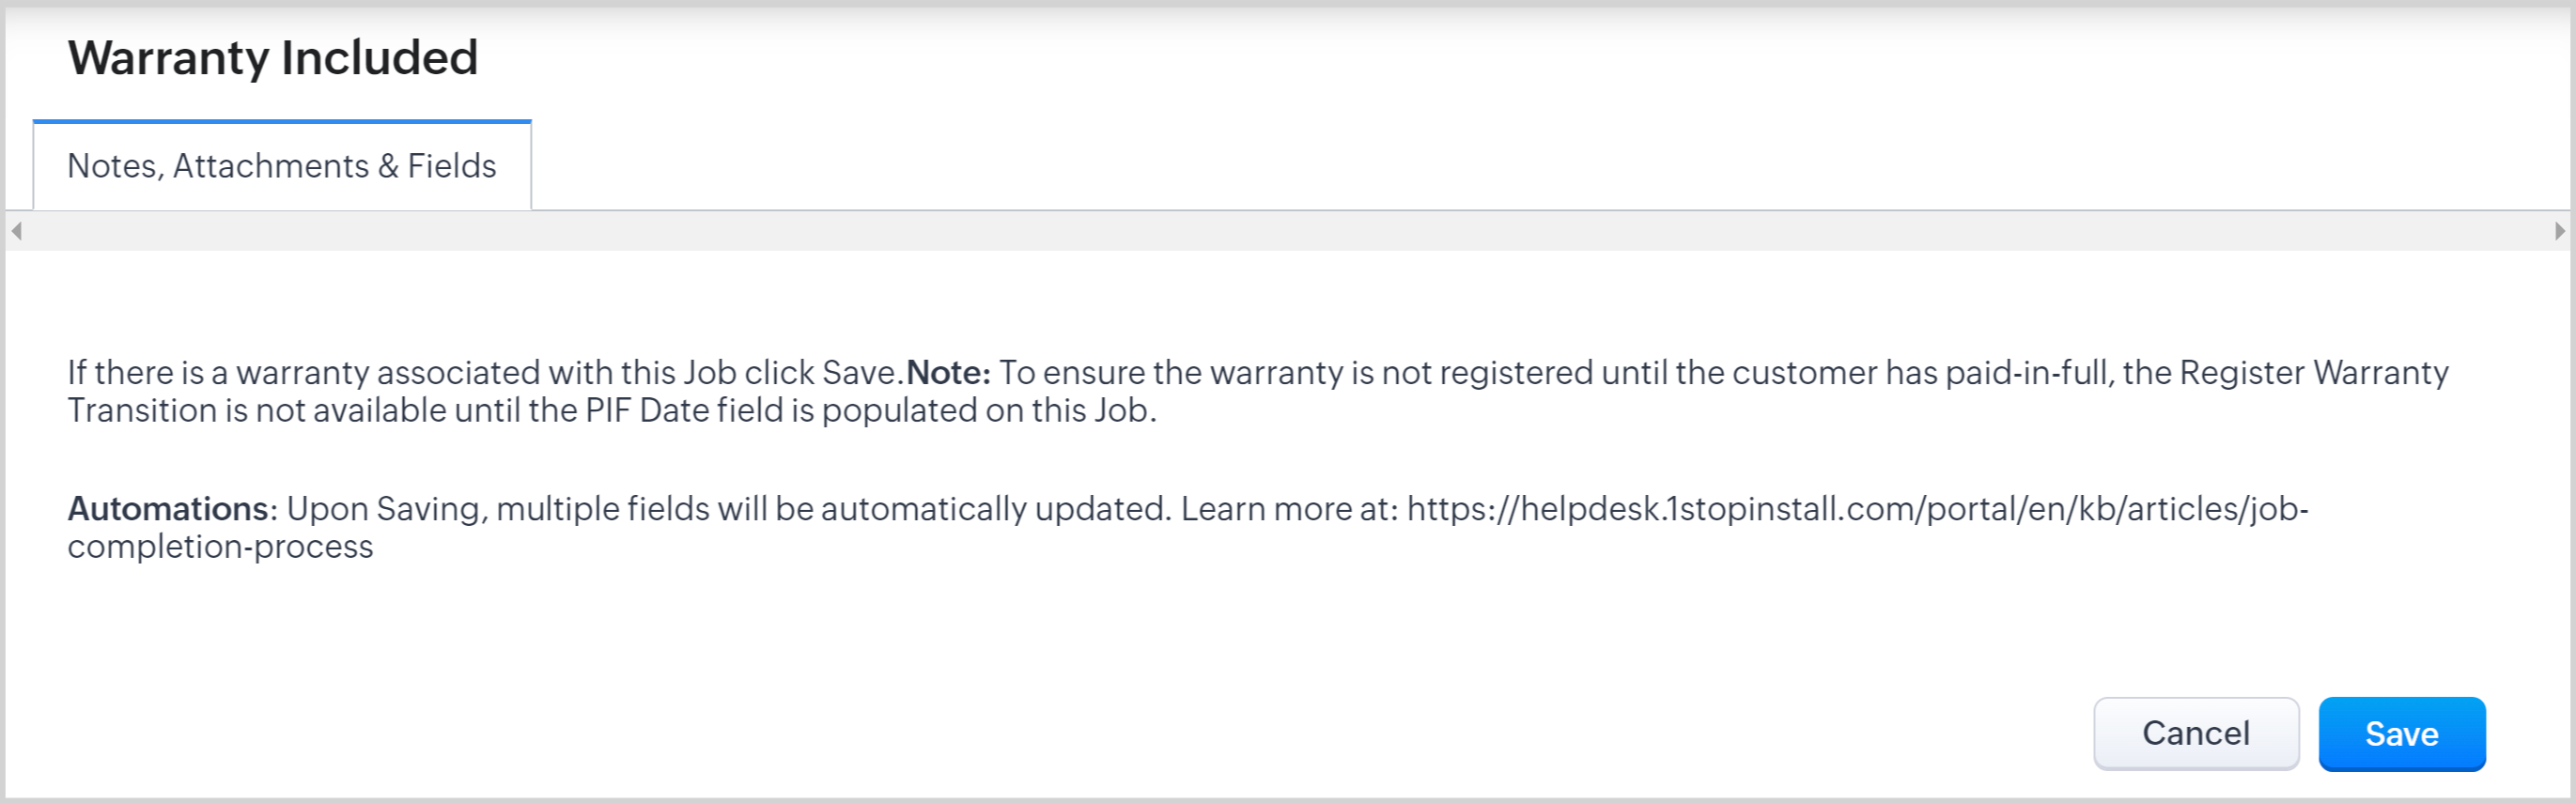Screen dimensions: 2576x803
Task: Click the right scroll arrow
Action: [x=2559, y=231]
